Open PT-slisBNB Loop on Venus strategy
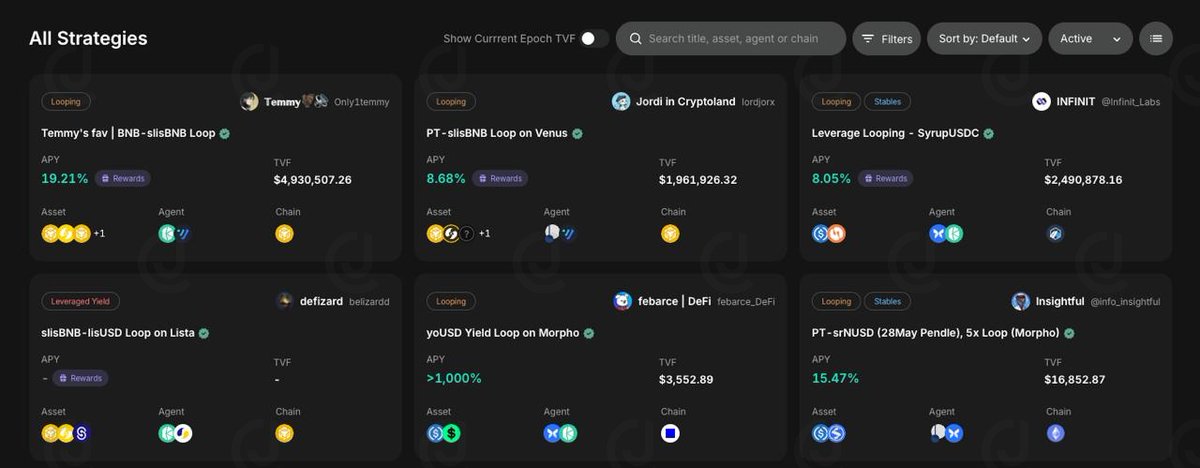Image resolution: width=1200 pixels, height=468 pixels. click(x=497, y=133)
